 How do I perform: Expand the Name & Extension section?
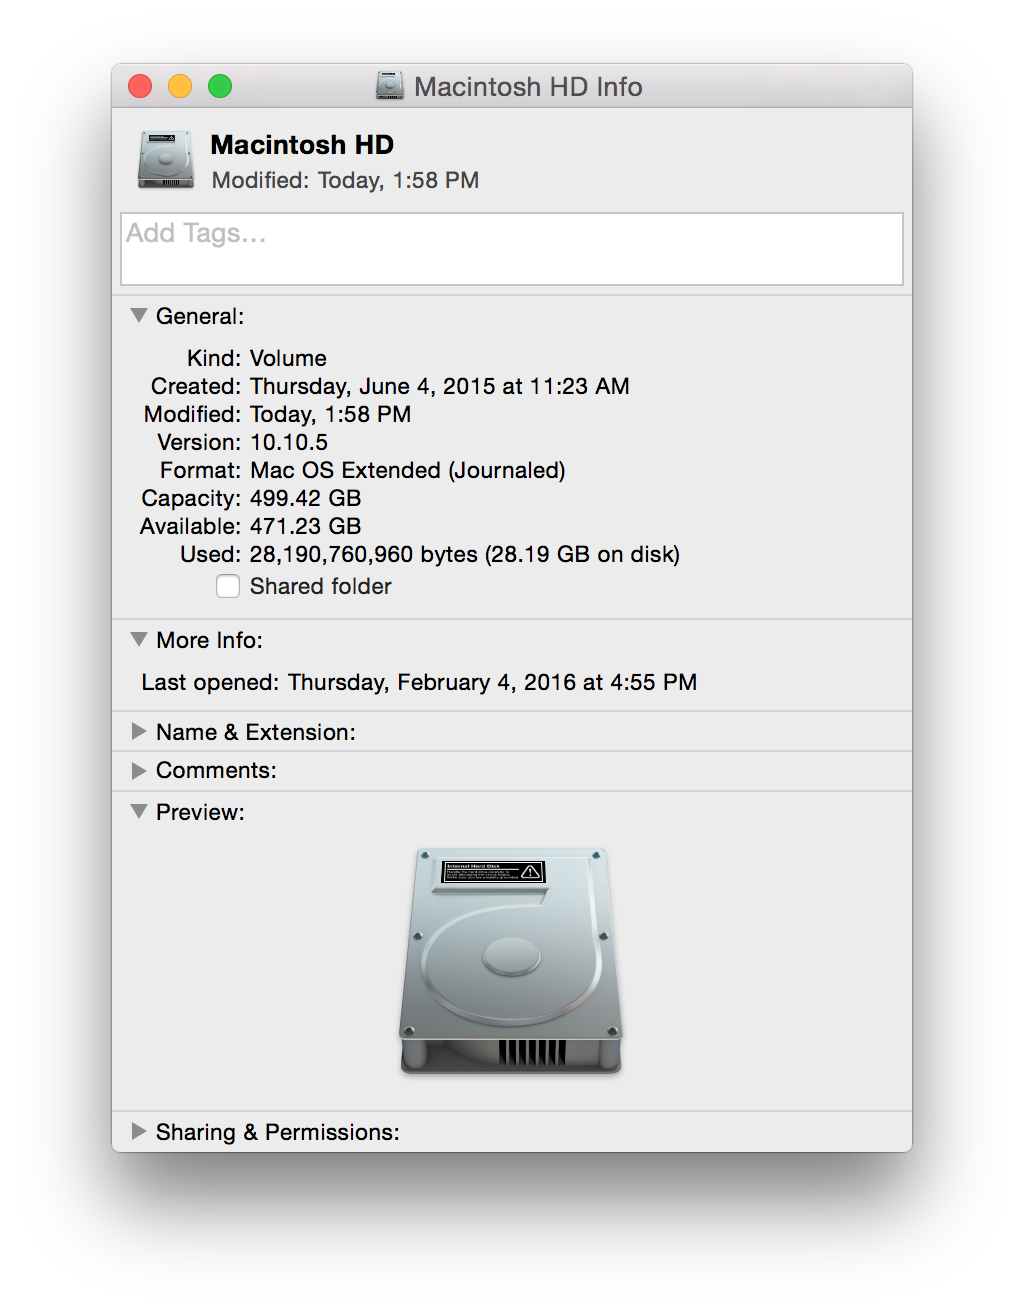tap(139, 731)
